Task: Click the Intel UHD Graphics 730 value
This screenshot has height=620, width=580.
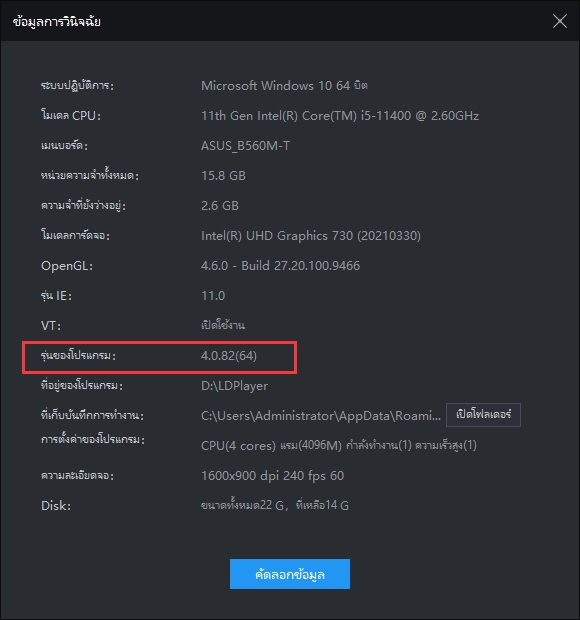Action: 311,236
